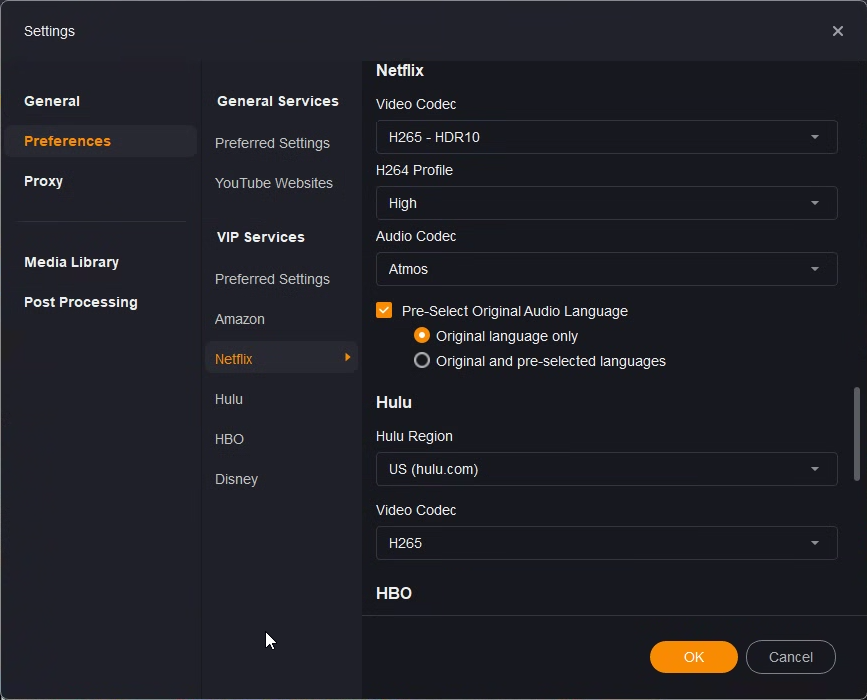
Task: Close the Settings dialog with X
Action: click(838, 31)
